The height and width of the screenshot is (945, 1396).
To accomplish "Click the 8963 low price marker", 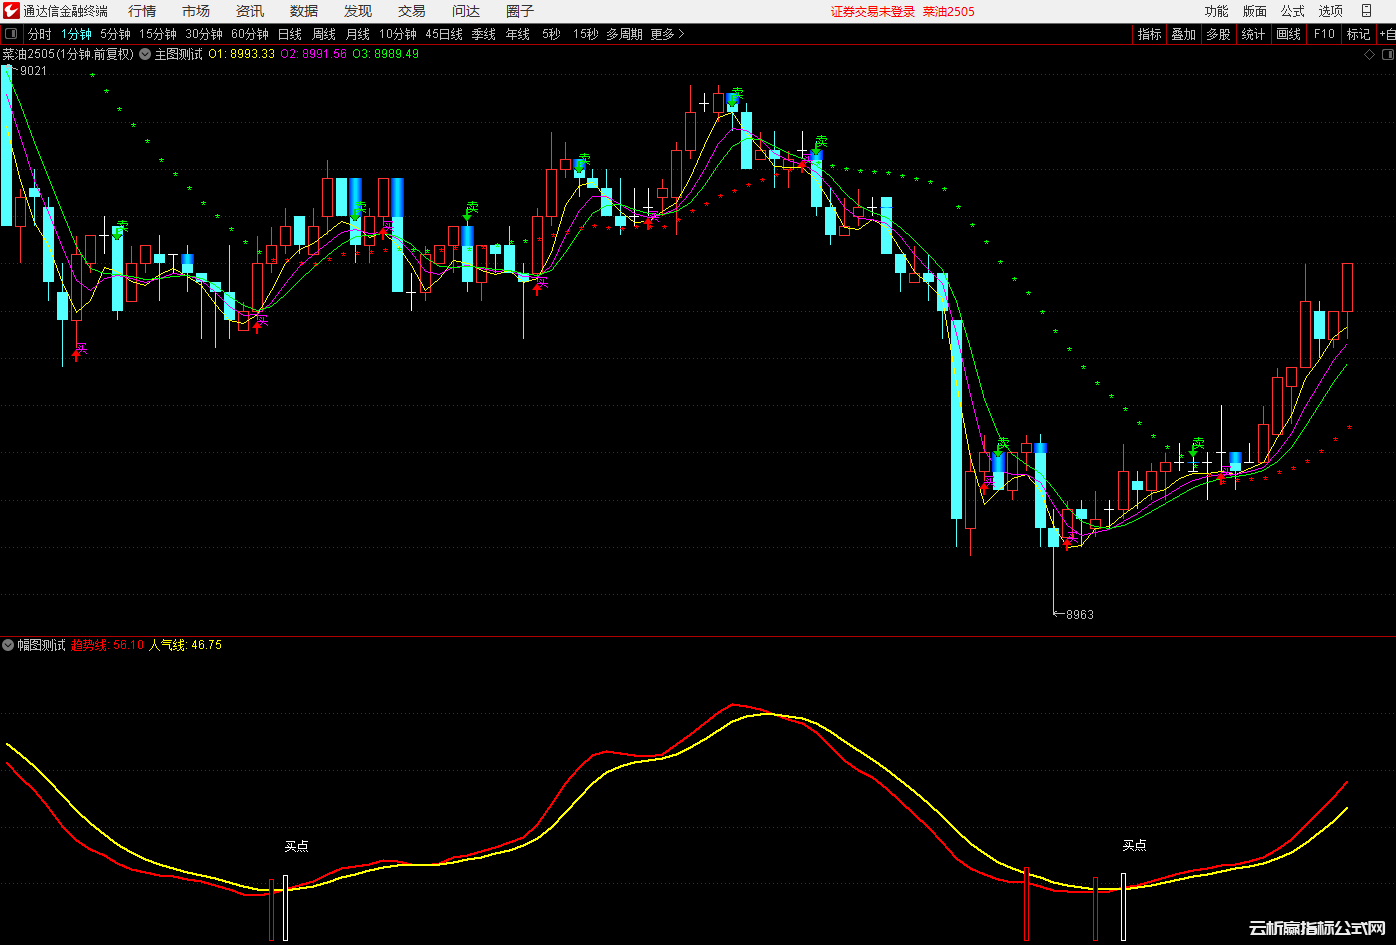I will click(1078, 615).
